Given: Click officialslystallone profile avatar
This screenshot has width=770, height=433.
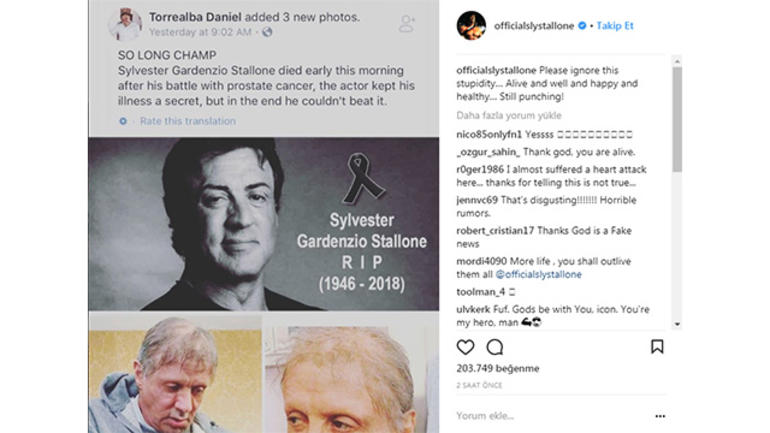Looking at the screenshot, I should coord(471,25).
